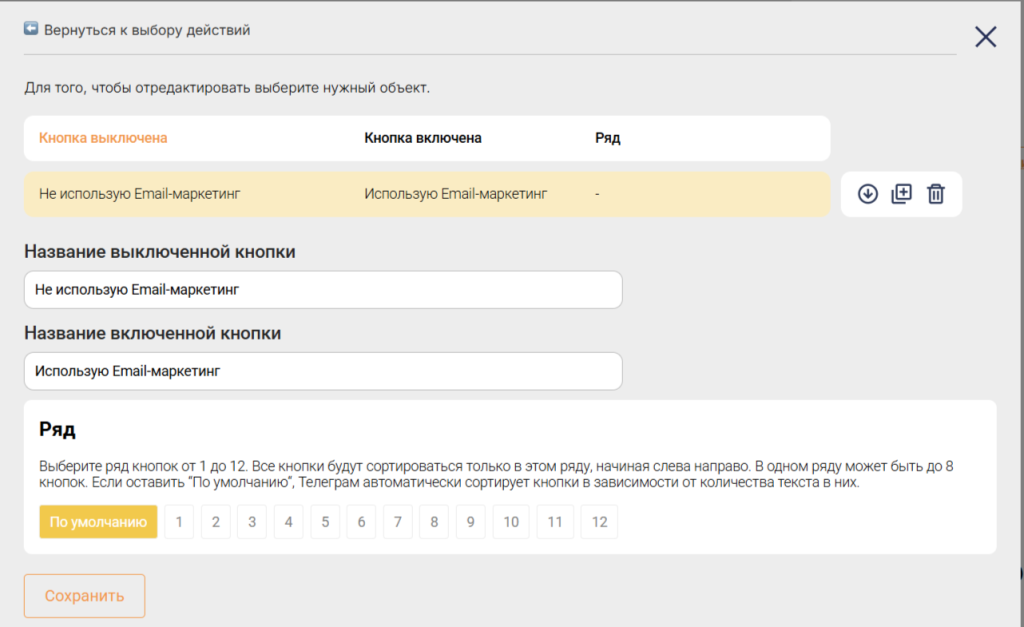Click the 'Сохранить' button

pos(85,596)
